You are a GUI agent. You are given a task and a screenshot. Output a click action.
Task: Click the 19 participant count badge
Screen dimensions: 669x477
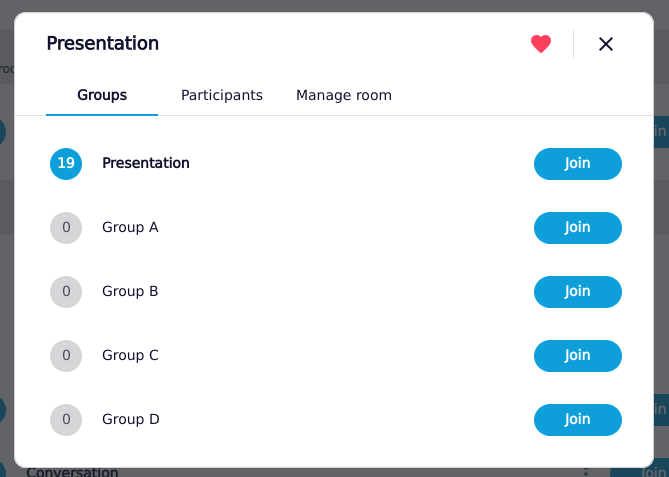click(66, 164)
